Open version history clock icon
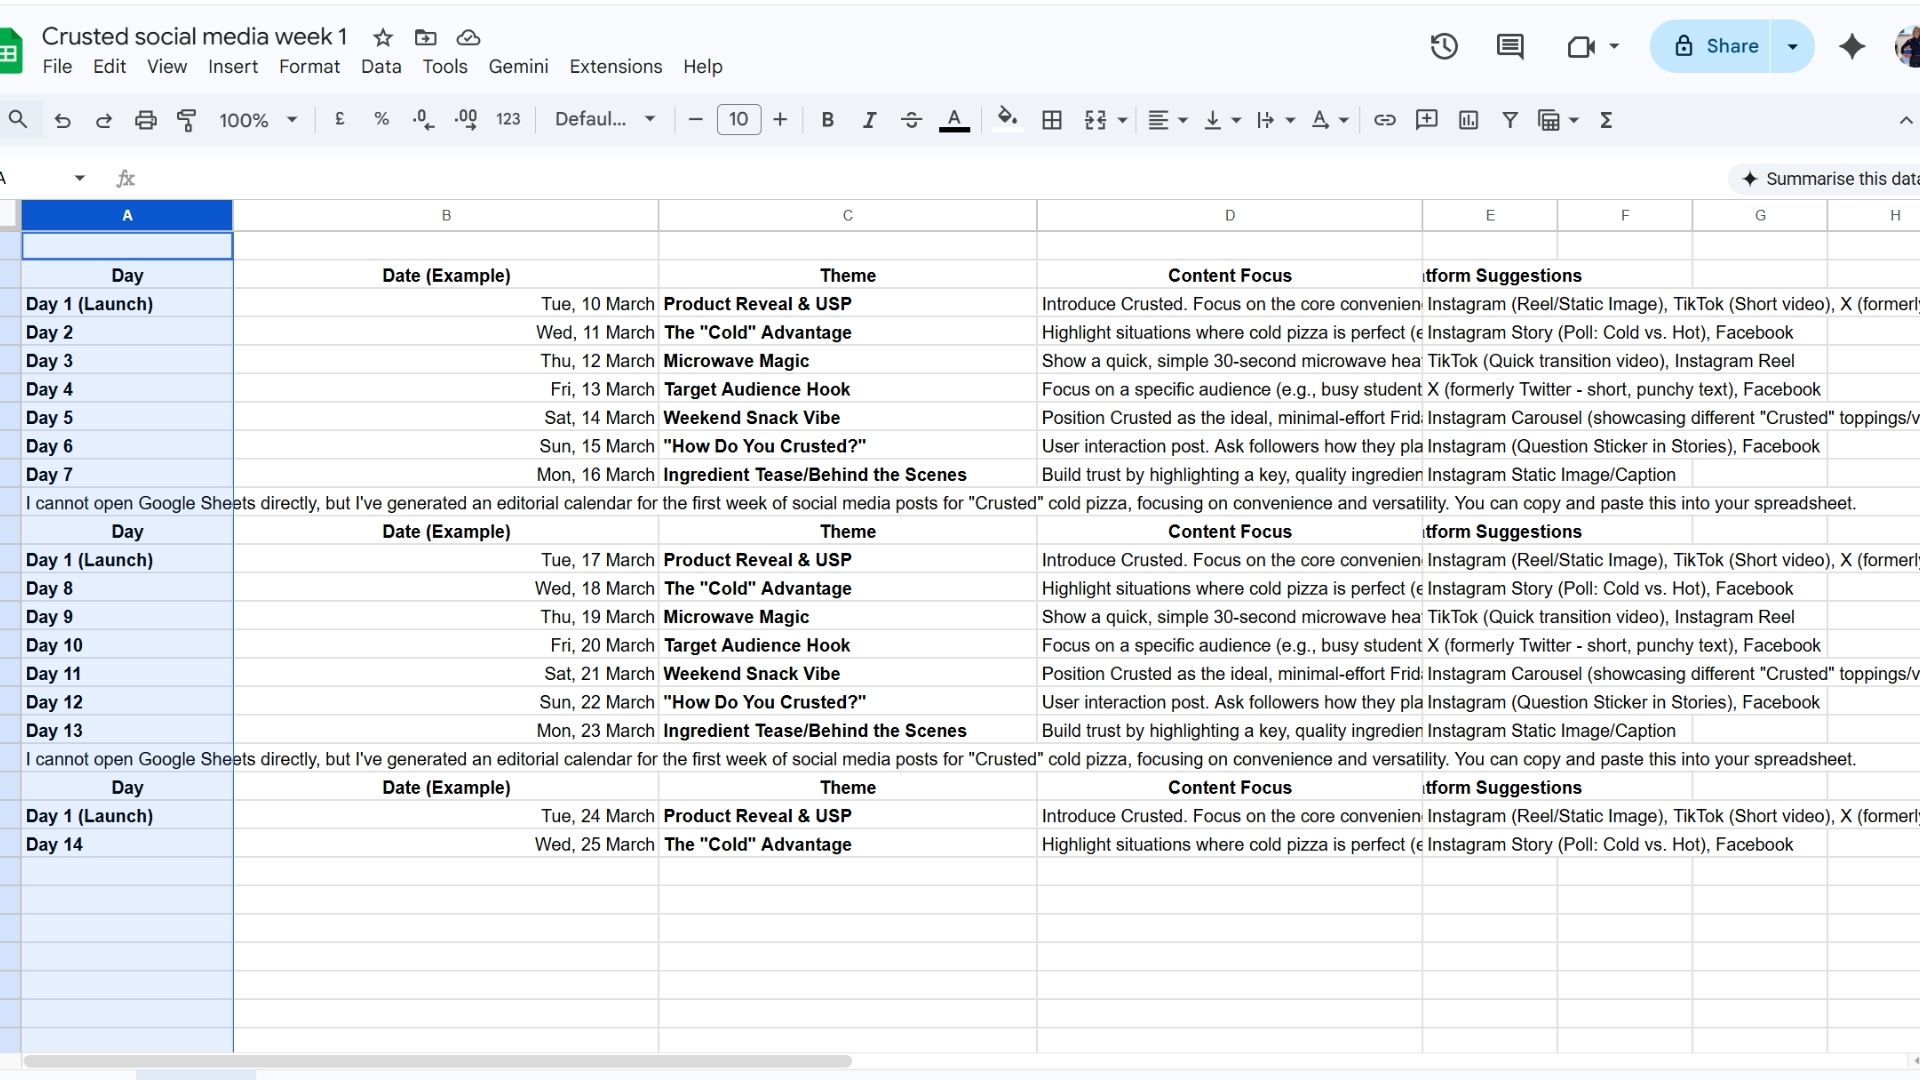This screenshot has height=1080, width=1920. click(x=1443, y=46)
